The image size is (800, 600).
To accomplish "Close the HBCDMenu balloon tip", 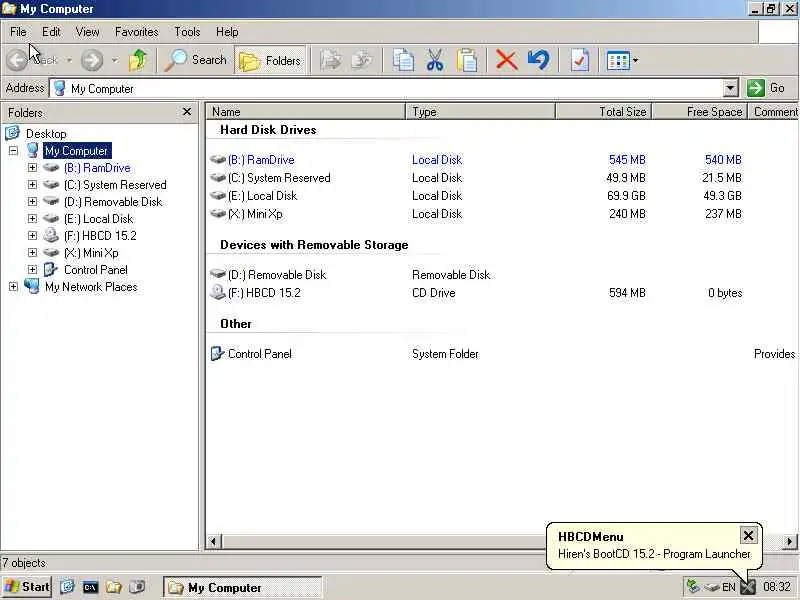I will click(748, 535).
